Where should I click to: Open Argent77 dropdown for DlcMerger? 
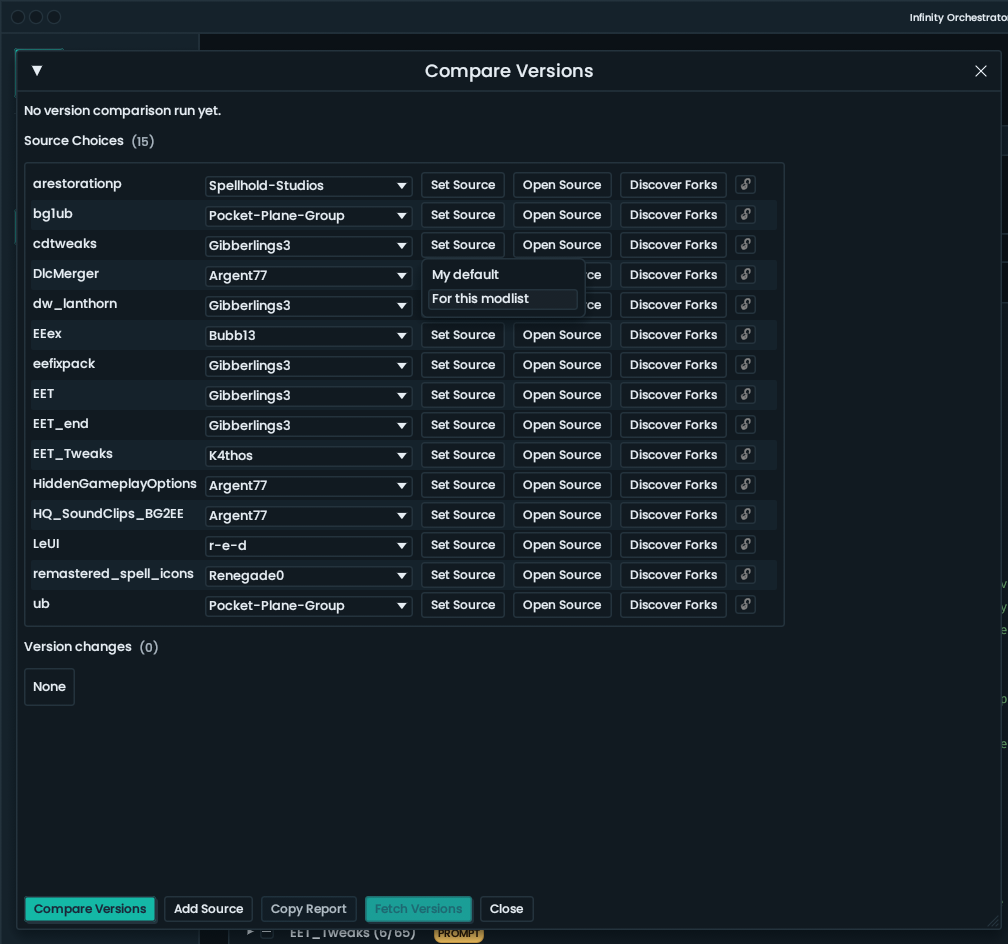(x=309, y=276)
